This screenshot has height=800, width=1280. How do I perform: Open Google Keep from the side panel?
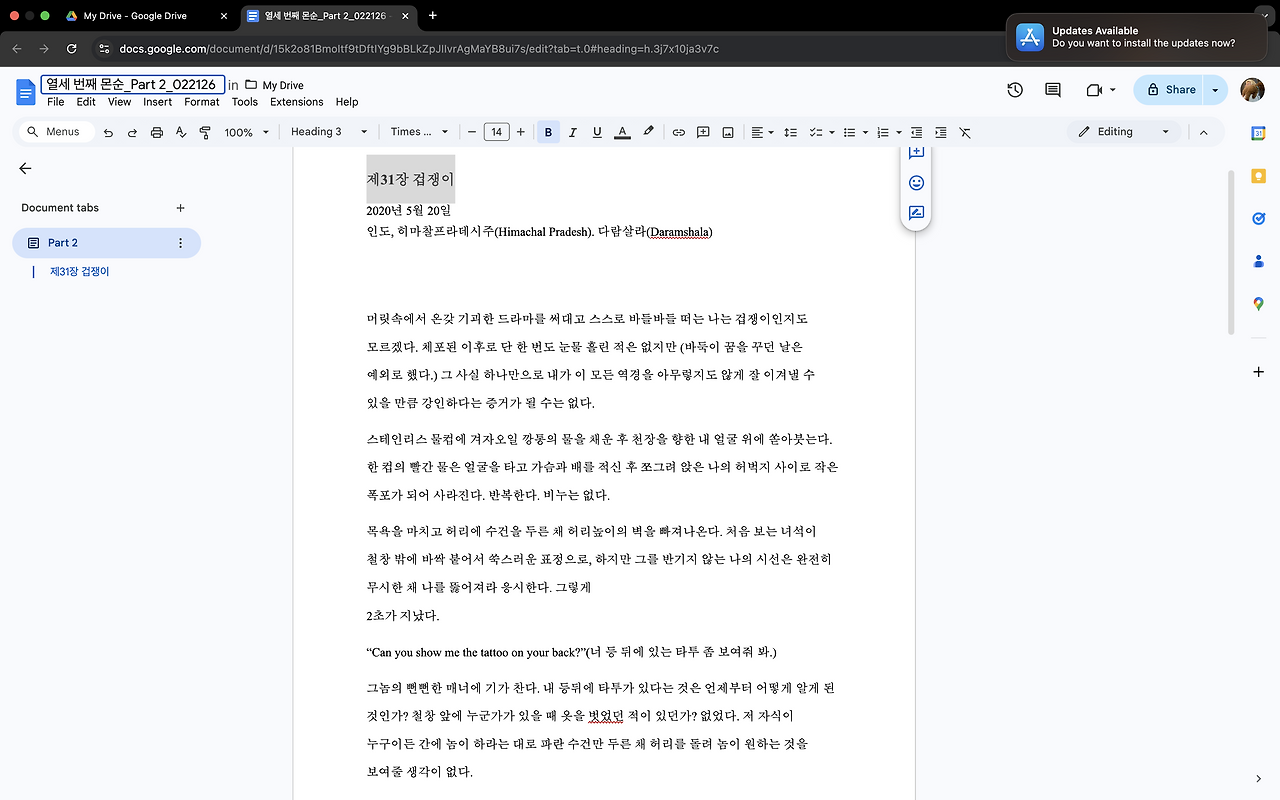pyautogui.click(x=1258, y=176)
